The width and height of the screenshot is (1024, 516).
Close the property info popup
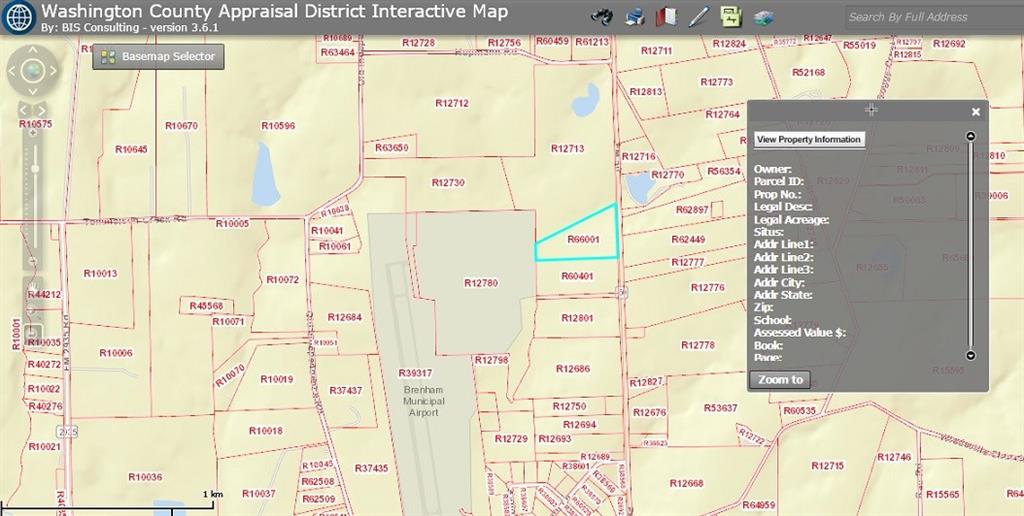coord(976,112)
